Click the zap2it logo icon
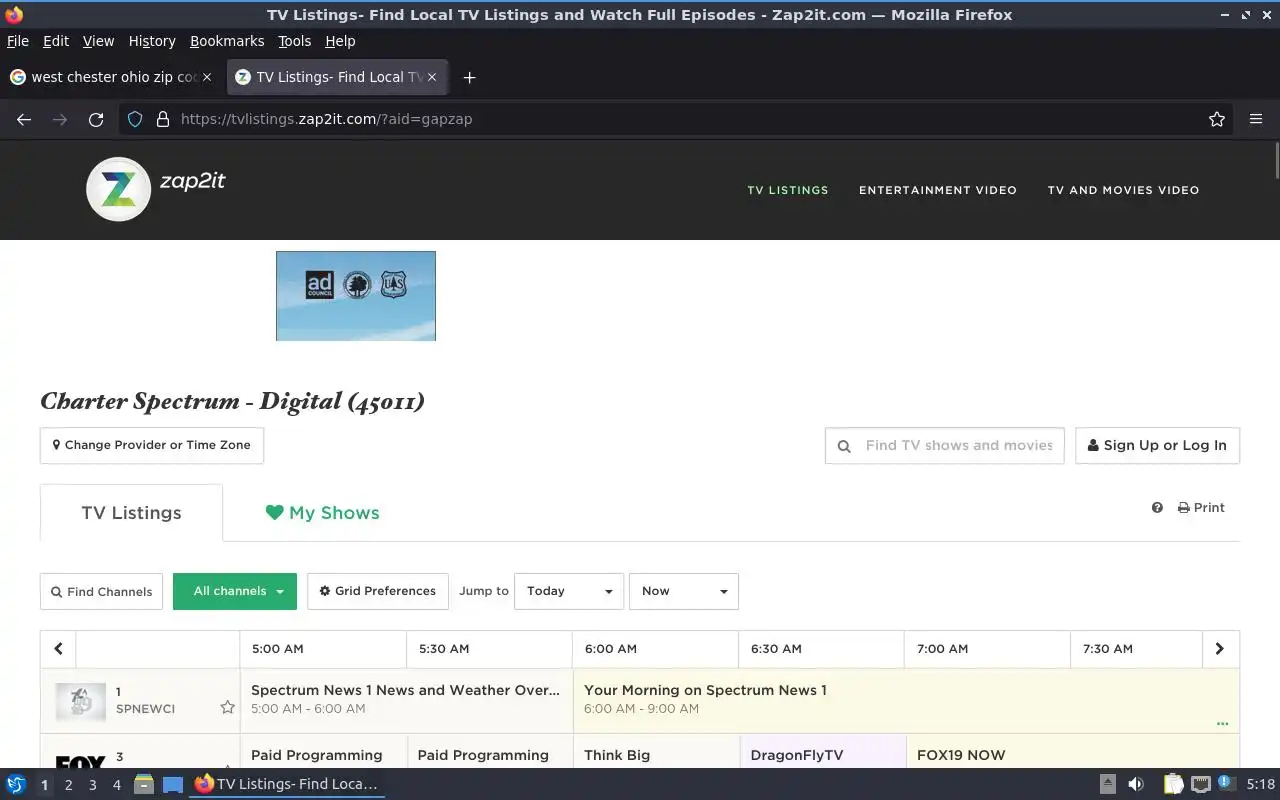Screen dimensions: 1280x800 point(118,189)
